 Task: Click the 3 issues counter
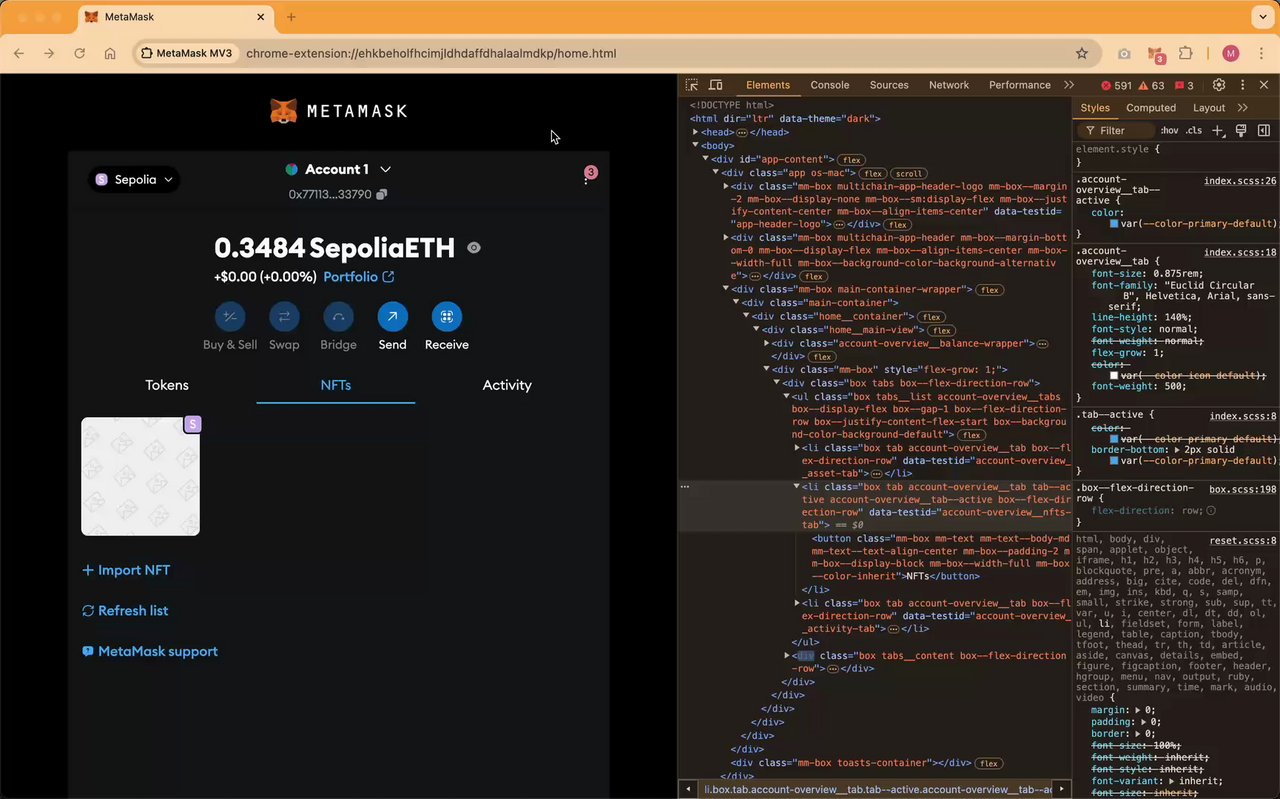[1184, 85]
